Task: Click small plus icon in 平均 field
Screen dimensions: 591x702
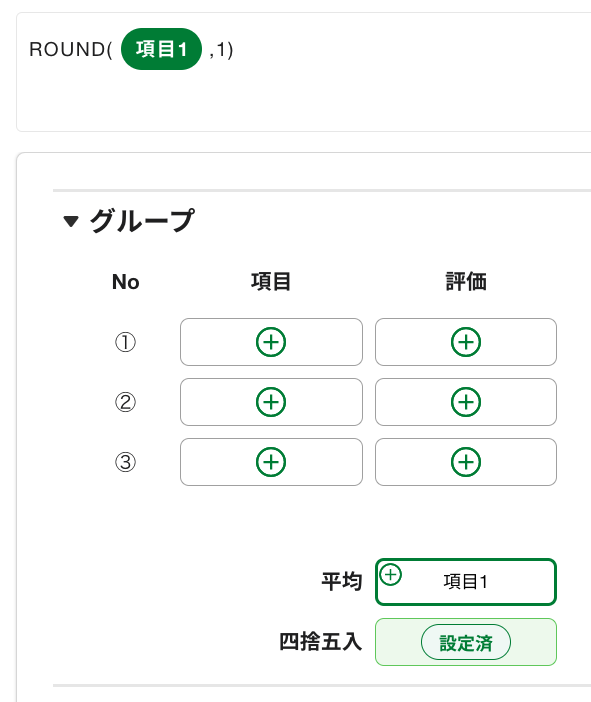Action: pos(390,574)
